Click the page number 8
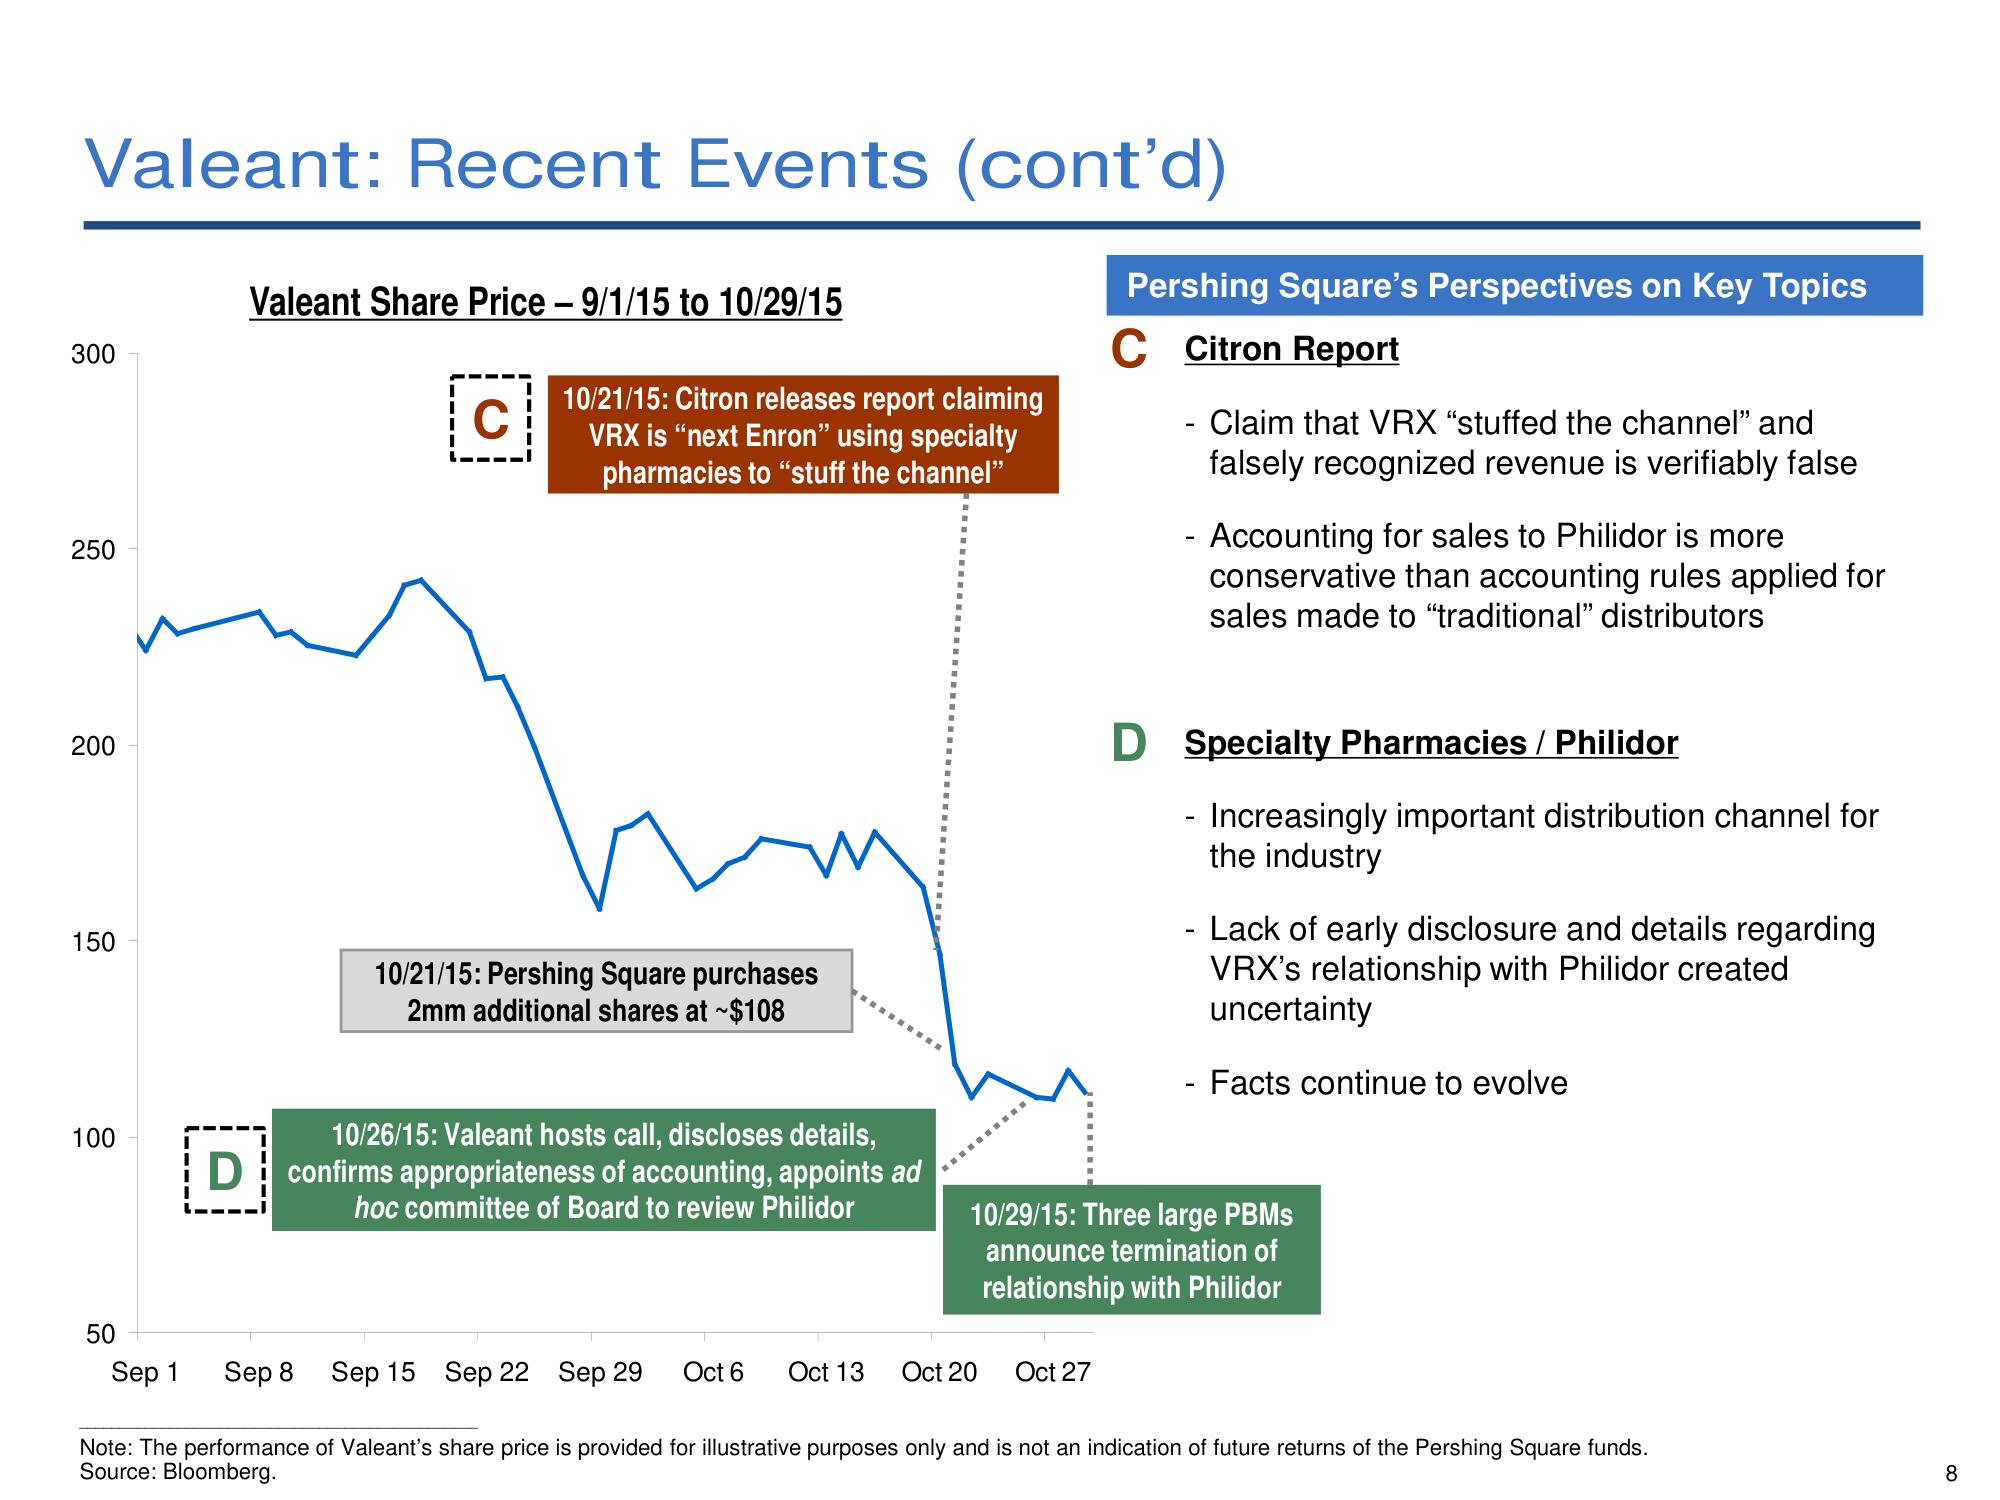Screen dimensions: 2000x1500 tap(1951, 1473)
